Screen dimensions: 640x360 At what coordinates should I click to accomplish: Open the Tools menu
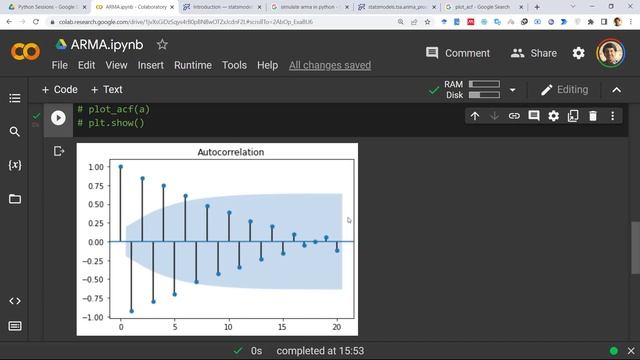click(234, 65)
